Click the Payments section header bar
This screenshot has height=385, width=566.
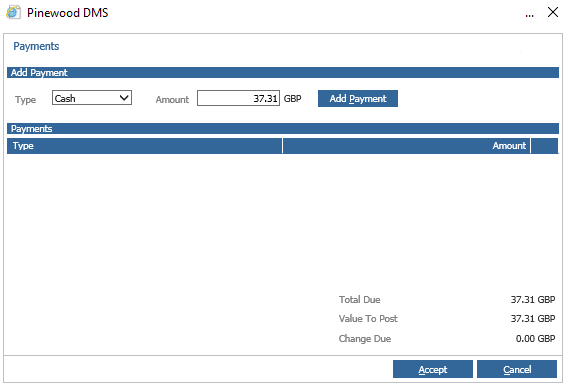point(283,129)
